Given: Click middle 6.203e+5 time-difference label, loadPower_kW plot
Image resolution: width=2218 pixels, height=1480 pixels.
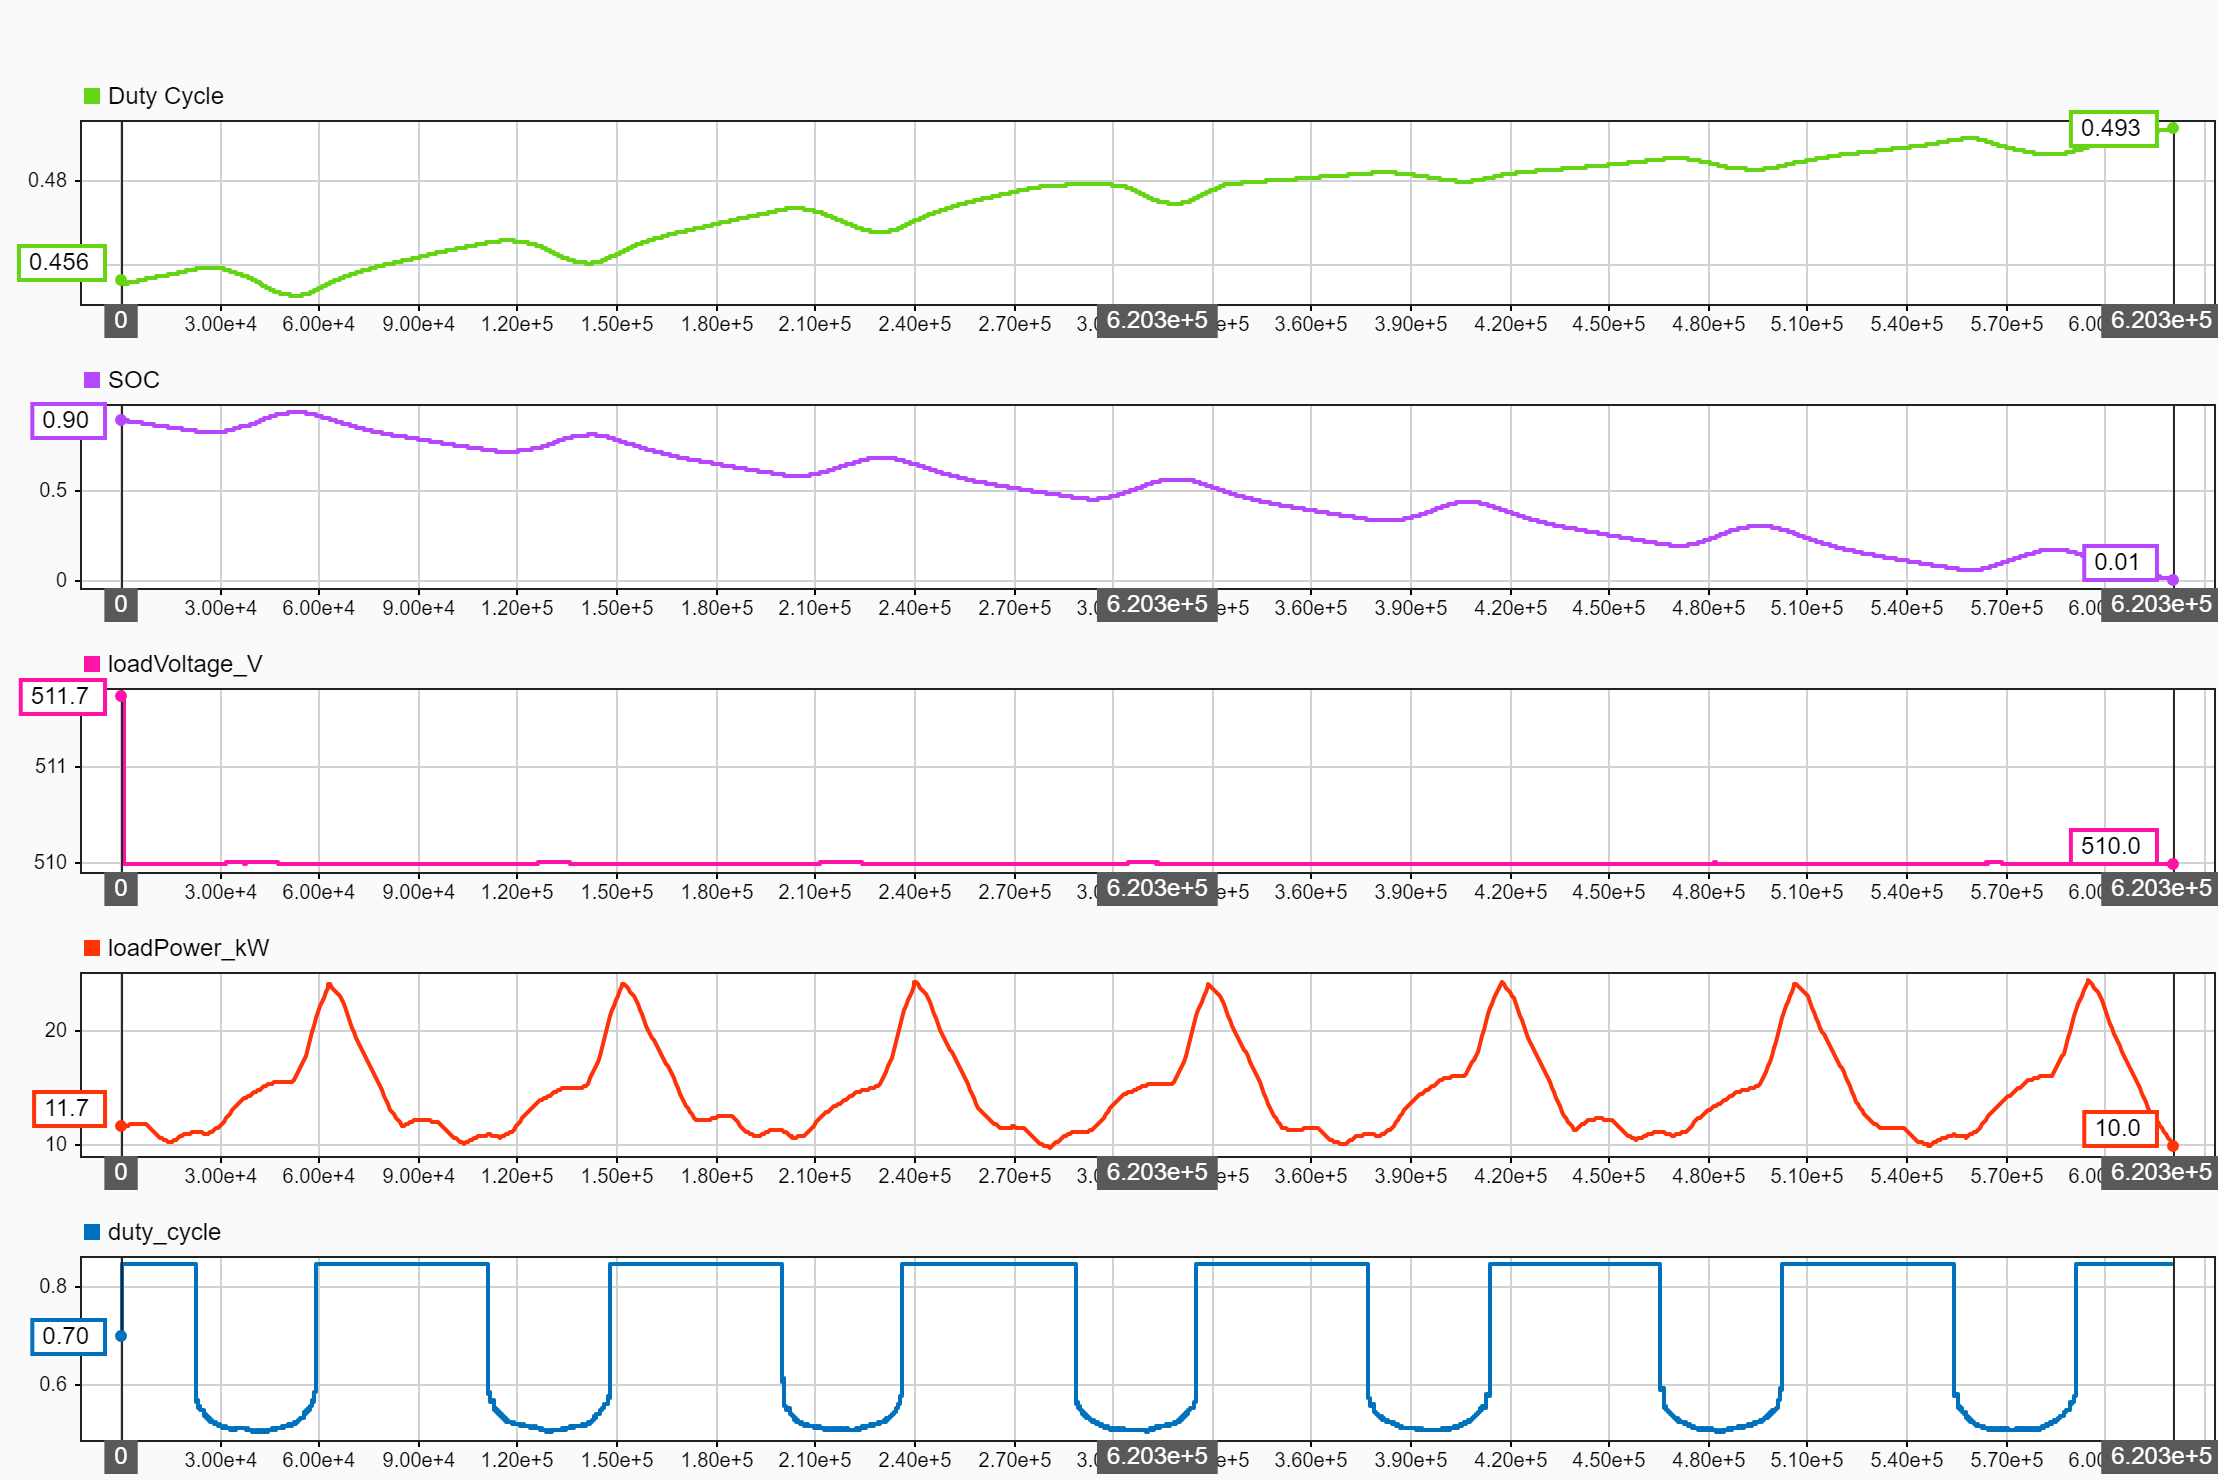Looking at the screenshot, I should [x=1157, y=1173].
